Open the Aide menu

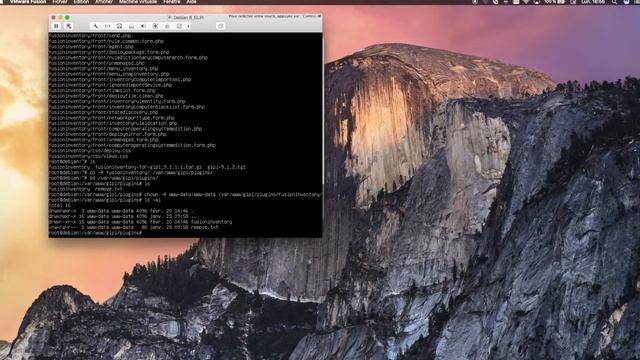click(191, 2)
